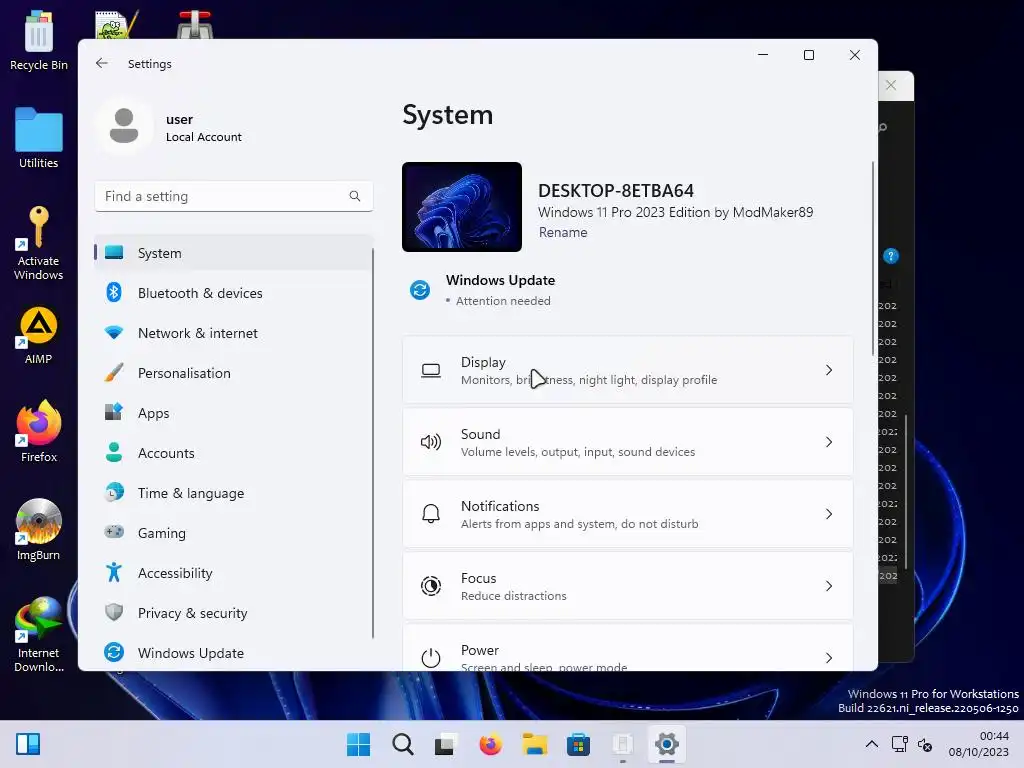Viewport: 1024px width, 768px height.
Task: Open Microsoft Store from the taskbar
Action: 578,744
